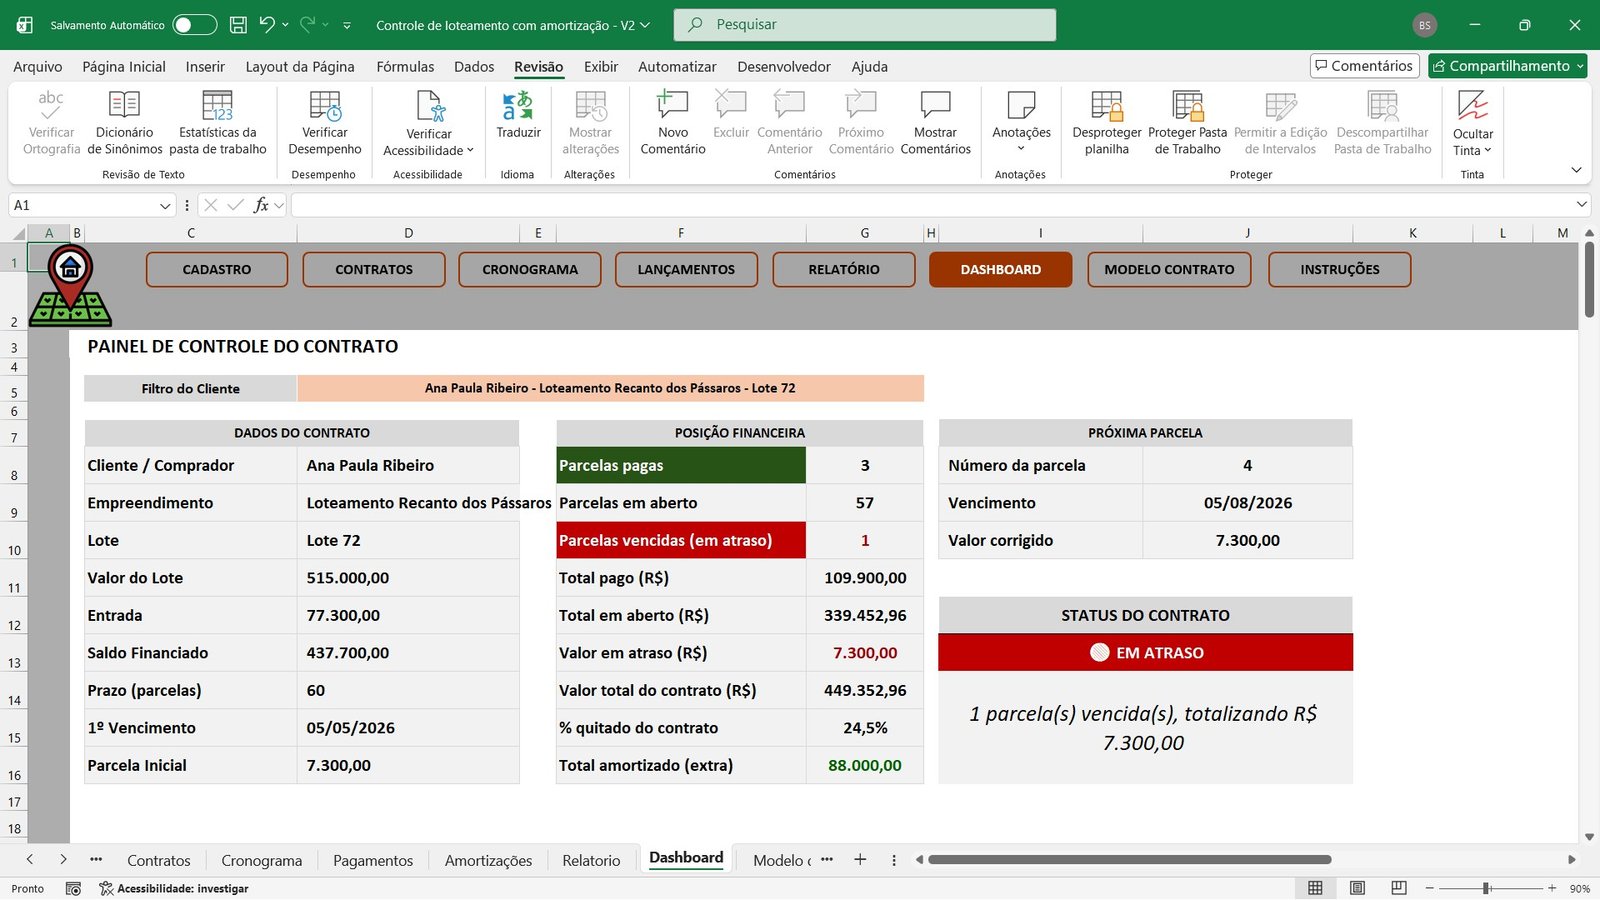Select the client filter cell Ana Paula Ribeiro
Screen dimensions: 1600x900
(x=610, y=388)
